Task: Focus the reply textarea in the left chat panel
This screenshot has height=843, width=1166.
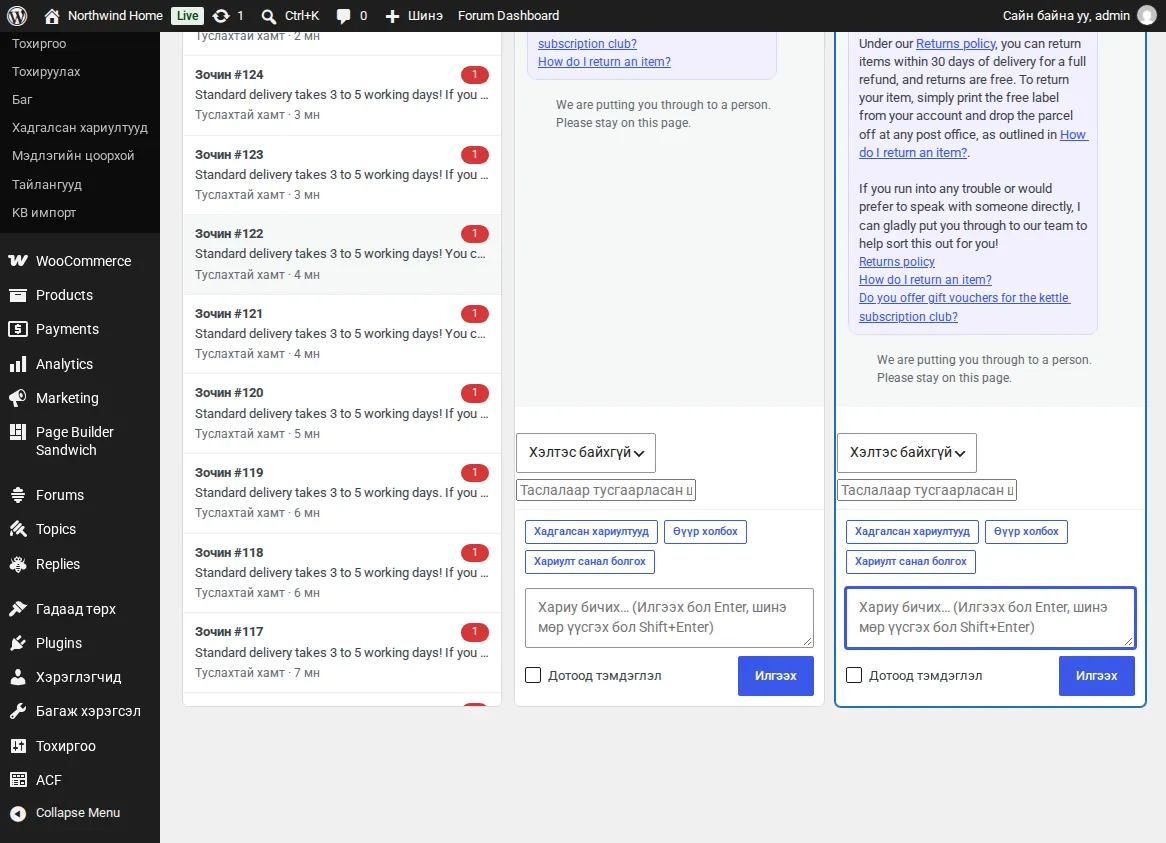Action: (669, 618)
